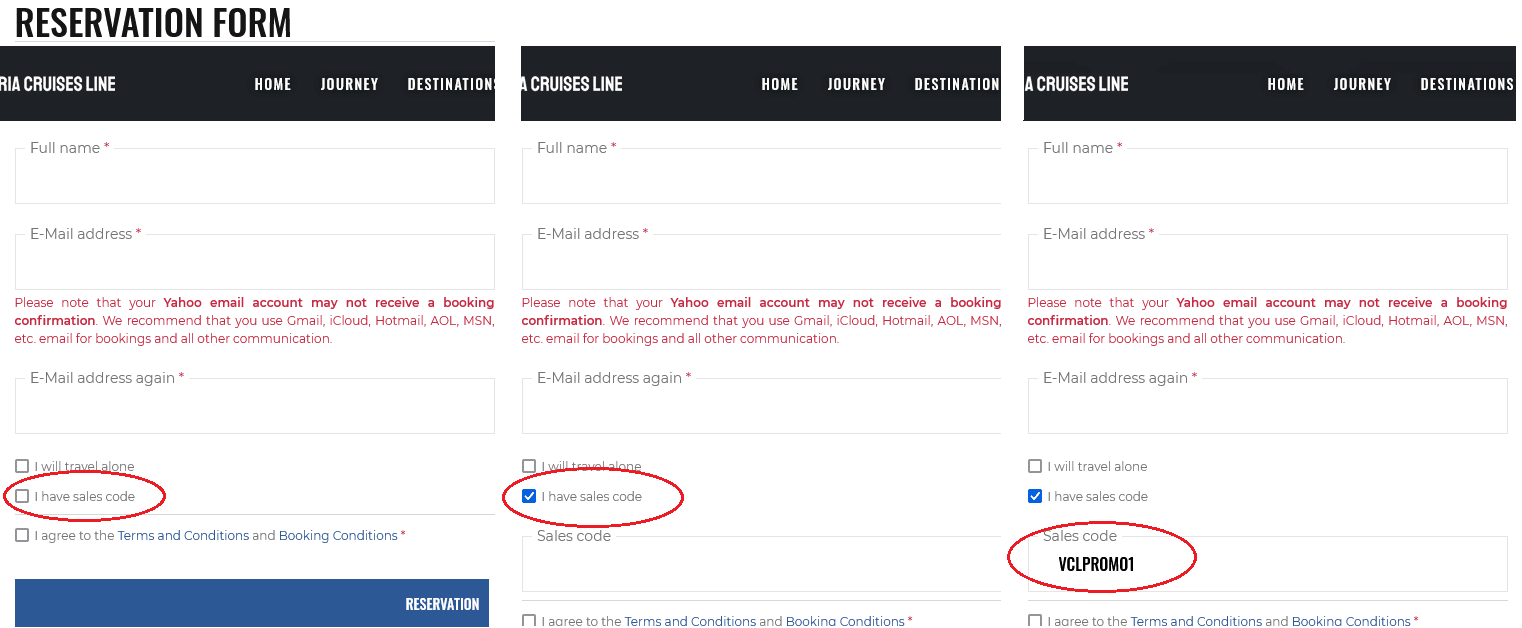1522x628 pixels.
Task: Click the Yahoo email warning text in the third form
Action: pyautogui.click(x=1268, y=320)
